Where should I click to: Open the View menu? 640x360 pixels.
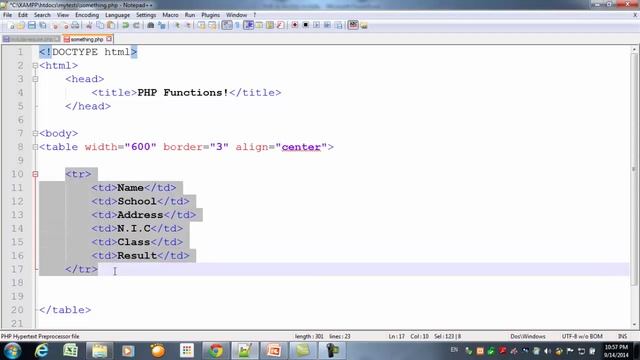click(x=62, y=15)
